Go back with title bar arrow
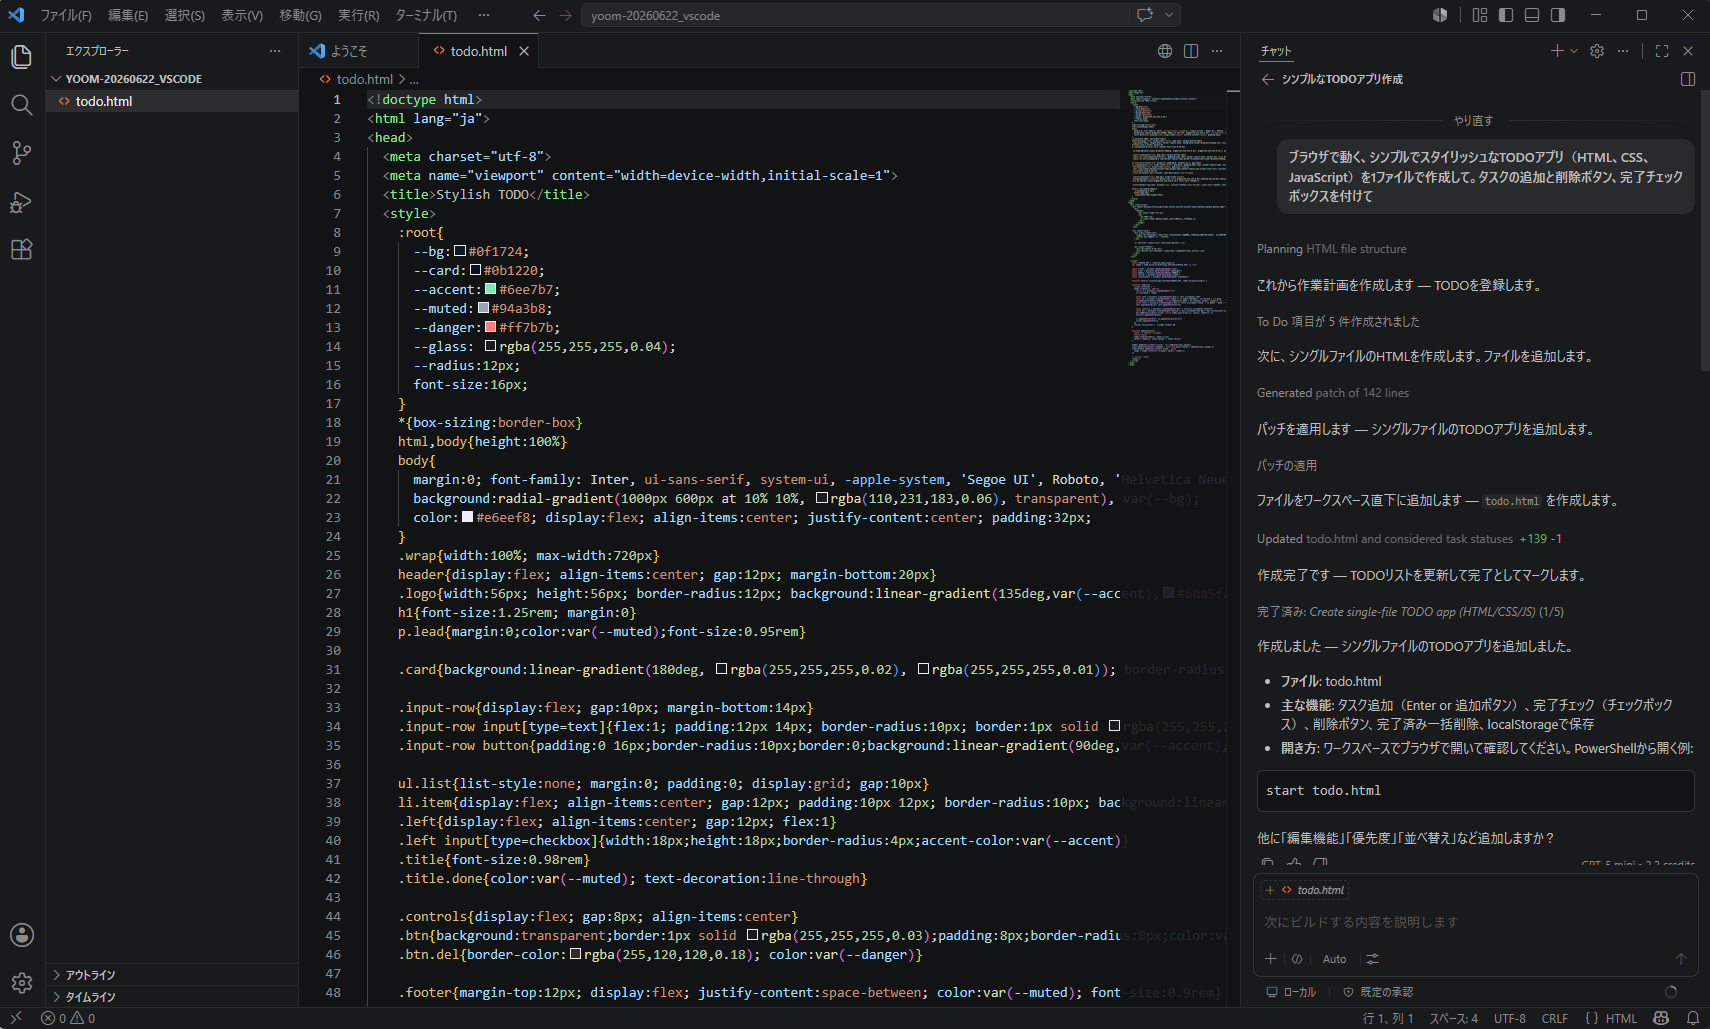 539,15
